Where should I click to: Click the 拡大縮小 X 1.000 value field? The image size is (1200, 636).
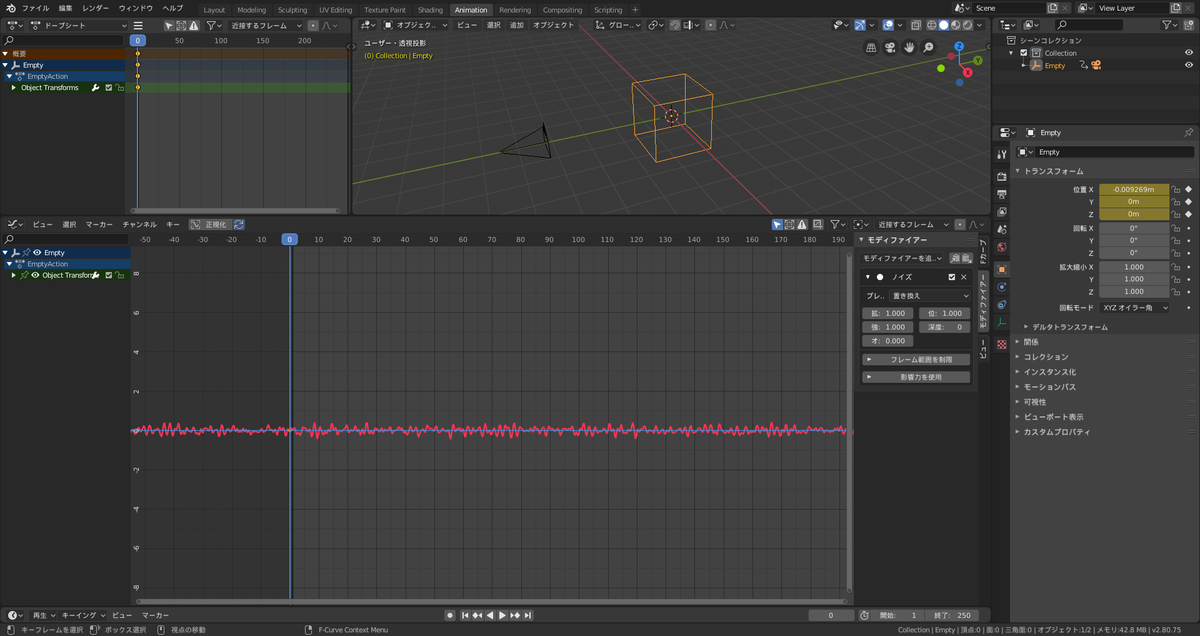coord(1134,267)
